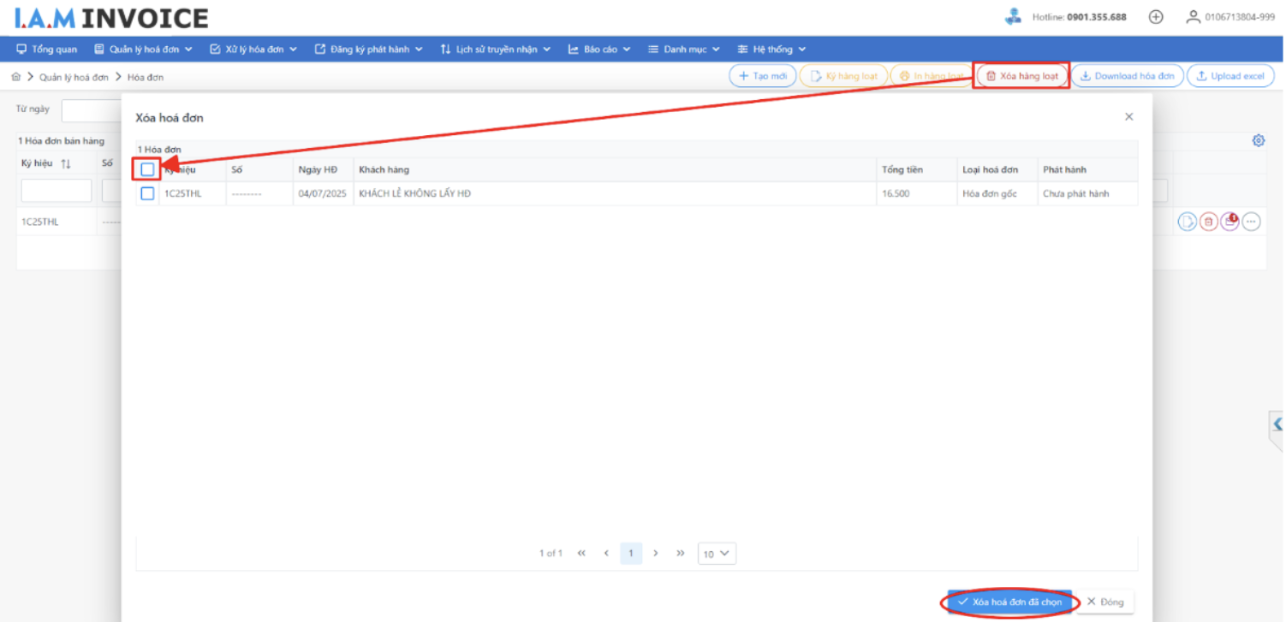The width and height of the screenshot is (1286, 622).
Task: Click the plus circle icon in header
Action: click(1156, 17)
